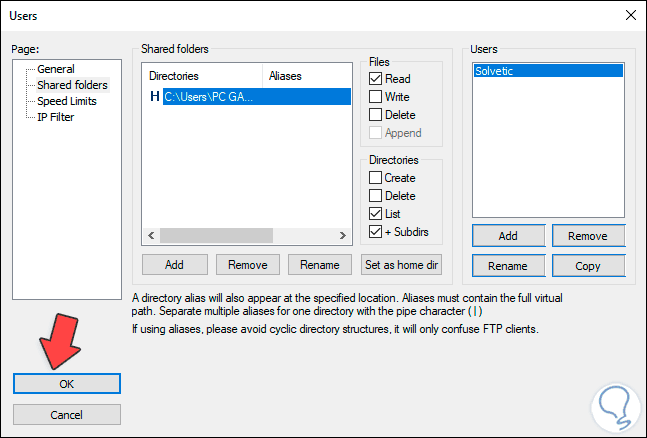This screenshot has width=647, height=438.
Task: Click the horizontal scrollbar thumb
Action: tap(216, 236)
